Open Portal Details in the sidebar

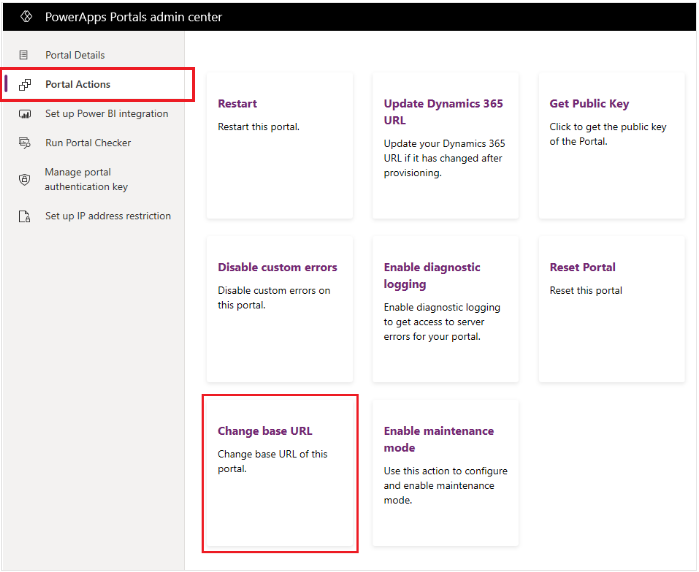point(75,55)
